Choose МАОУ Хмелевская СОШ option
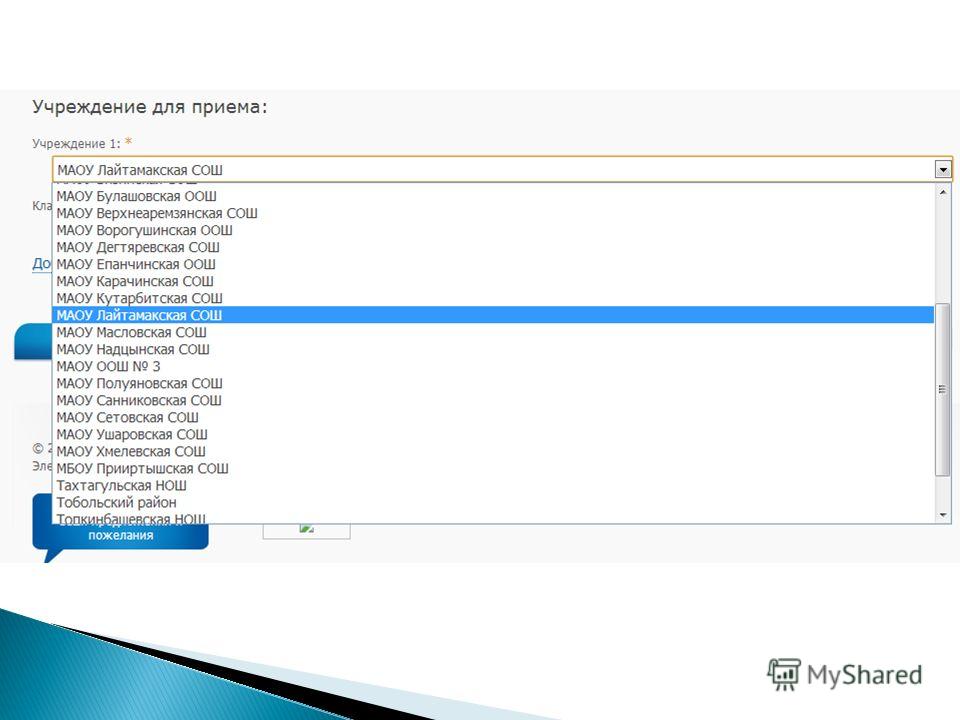This screenshot has width=960, height=720. pyautogui.click(x=493, y=452)
